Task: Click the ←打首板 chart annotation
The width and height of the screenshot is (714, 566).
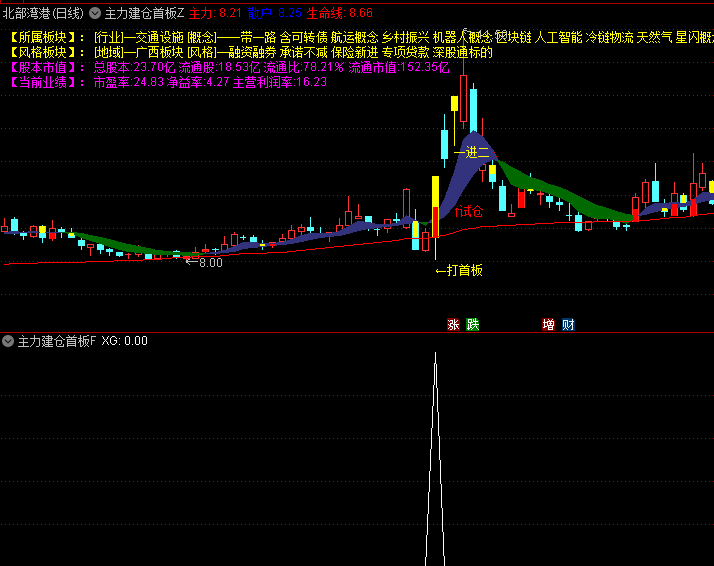Action: click(459, 270)
